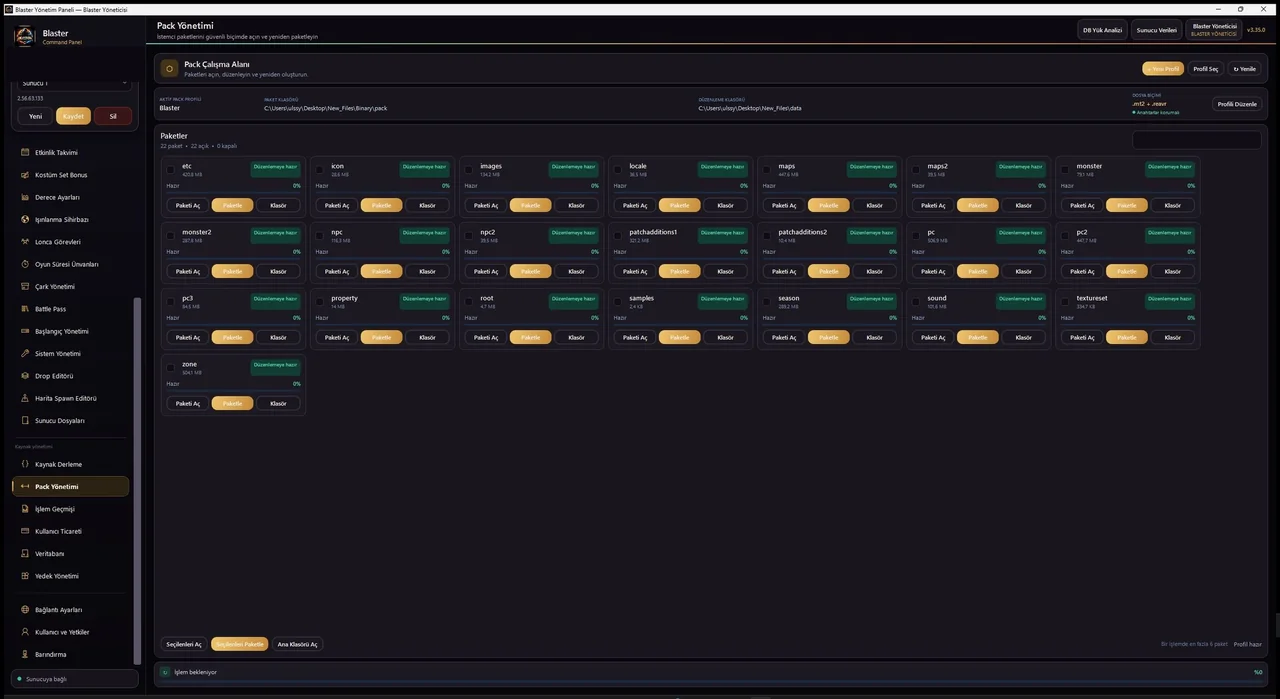Open the Veritabanı sidebar entry

(70, 554)
